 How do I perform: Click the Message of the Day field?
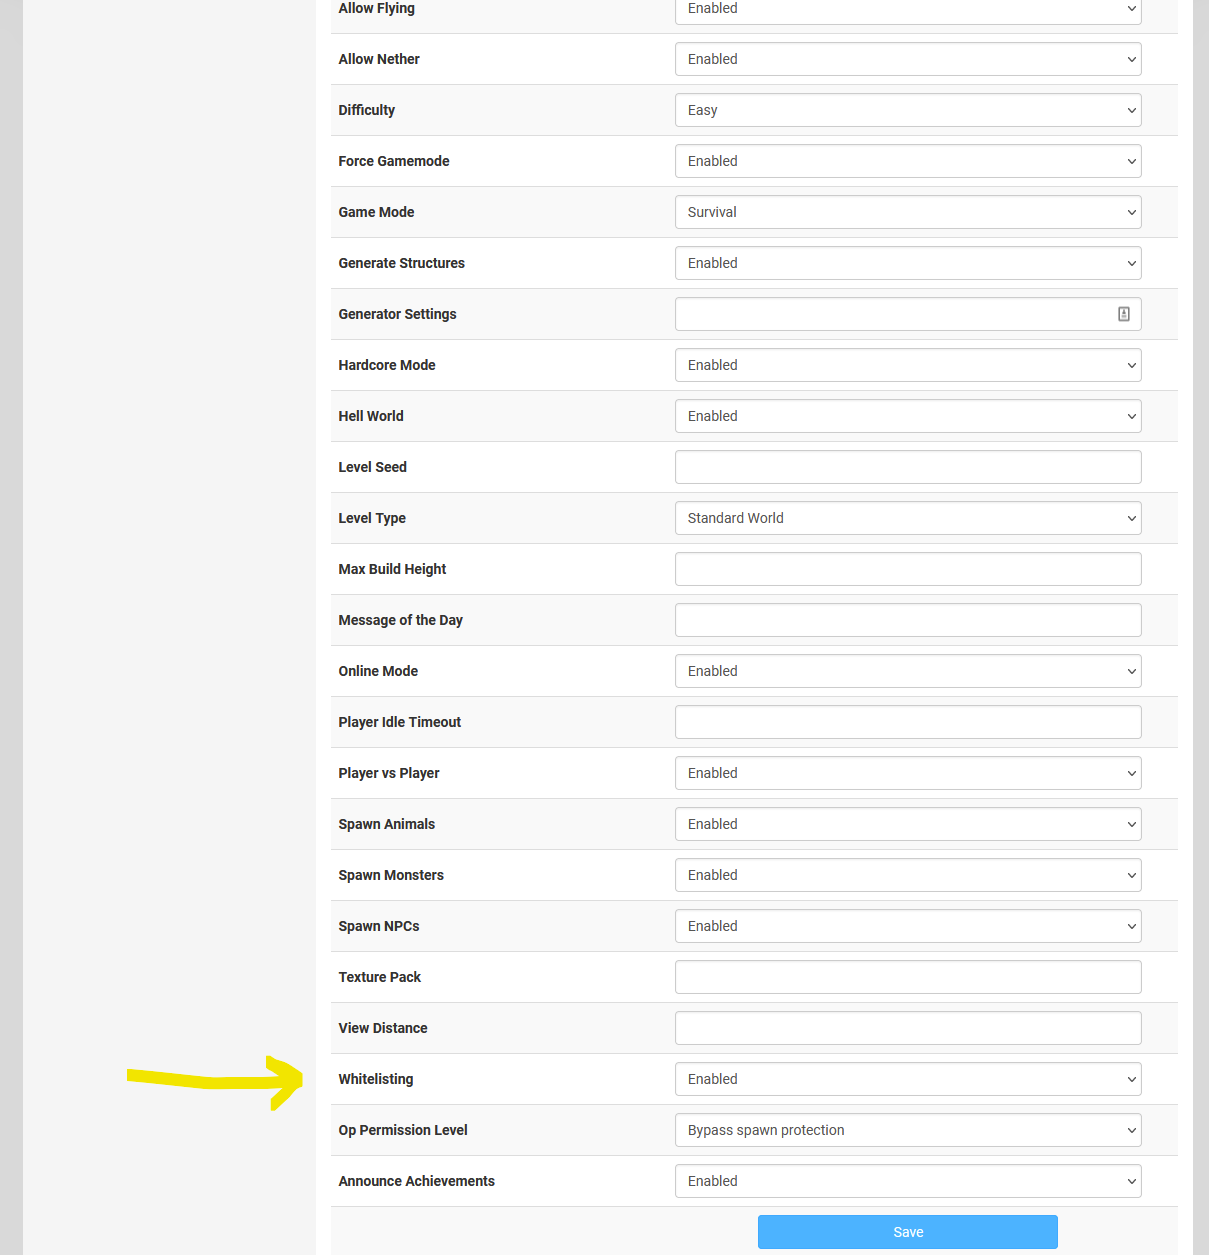(907, 620)
